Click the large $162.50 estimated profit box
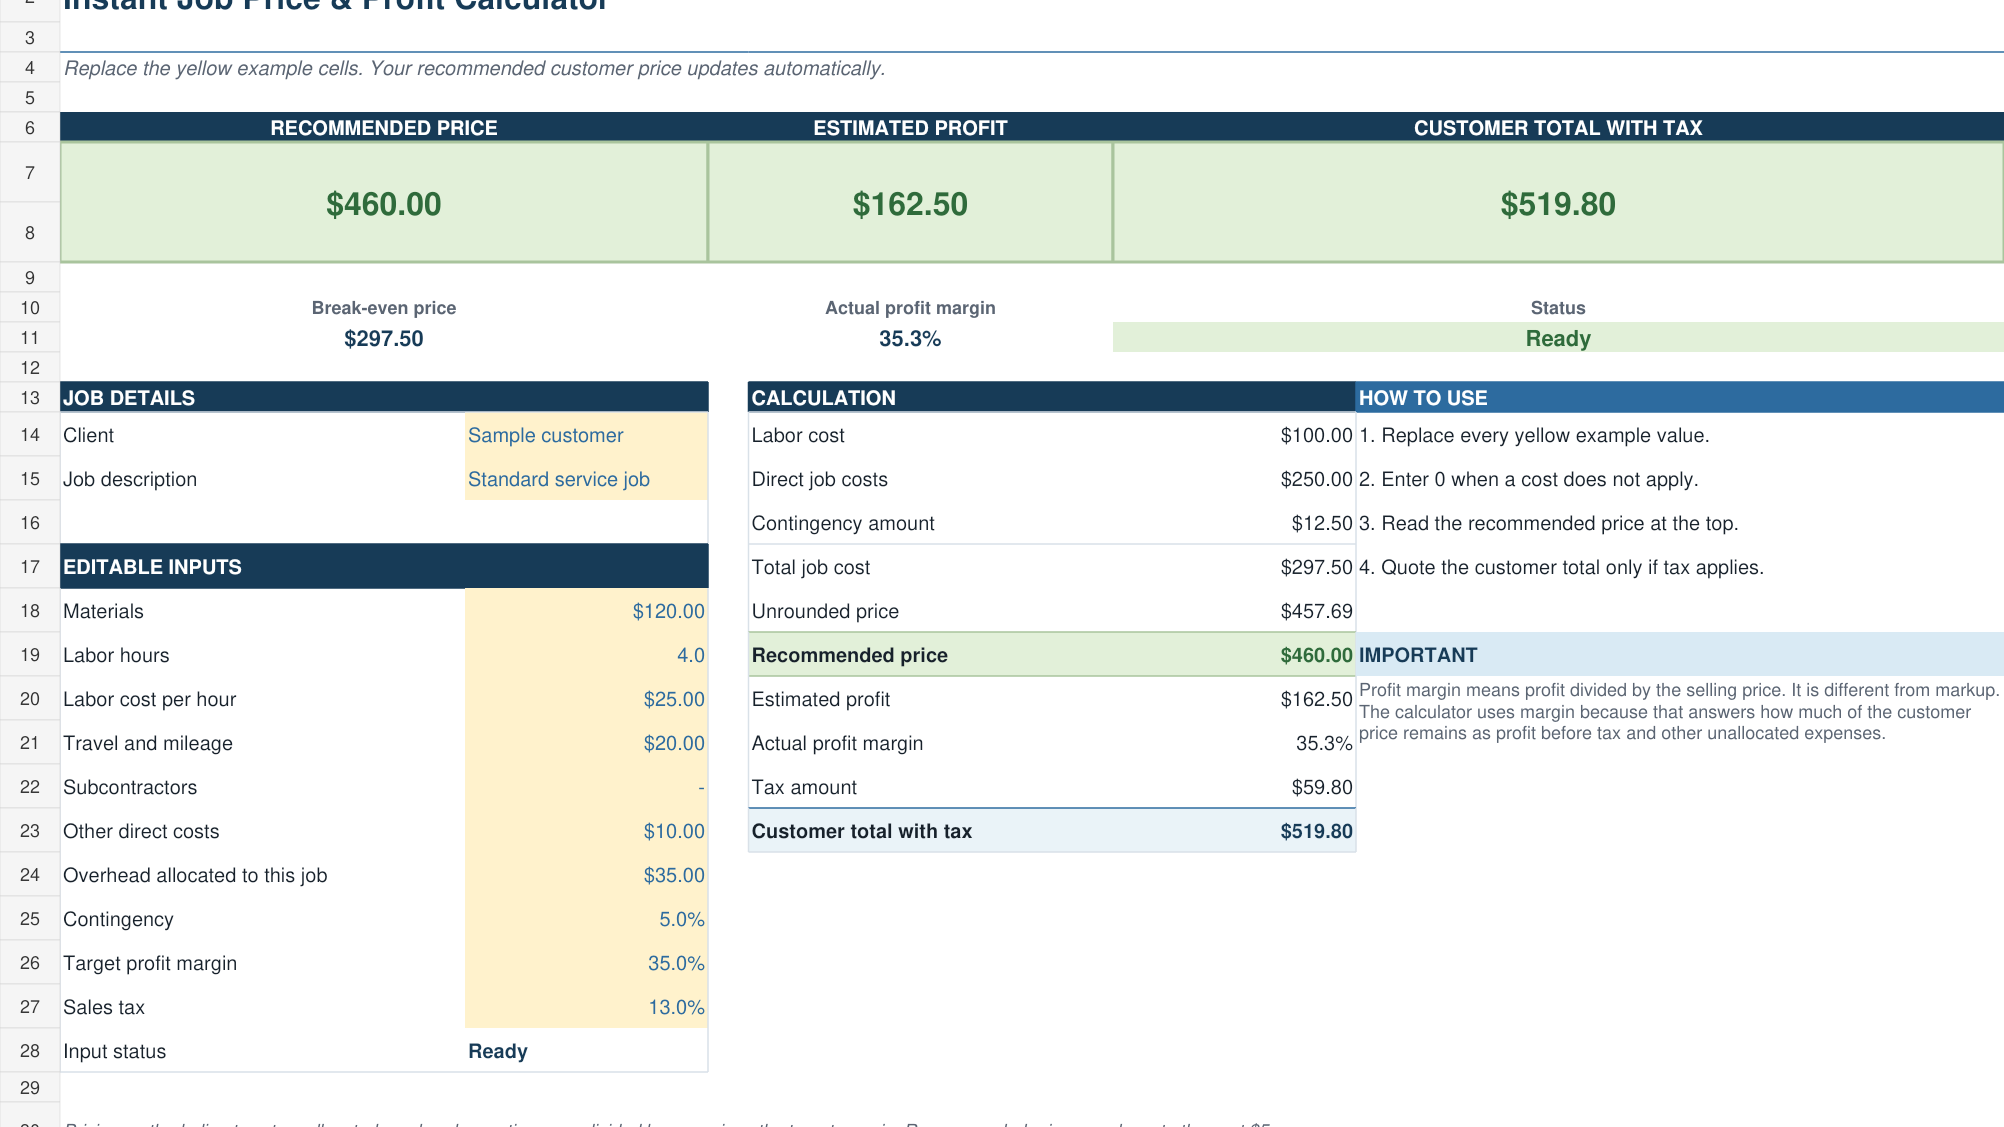 pos(910,203)
